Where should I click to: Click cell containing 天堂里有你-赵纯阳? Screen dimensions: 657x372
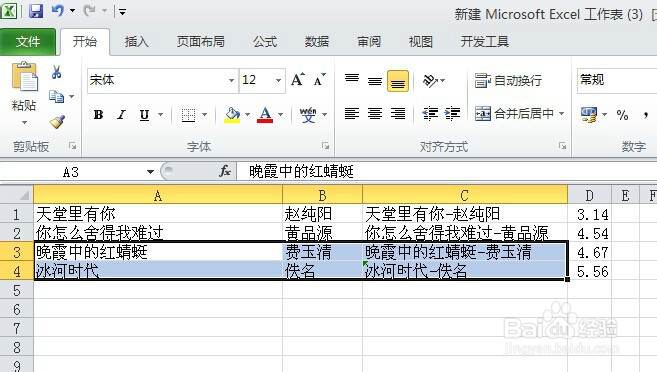pos(465,214)
